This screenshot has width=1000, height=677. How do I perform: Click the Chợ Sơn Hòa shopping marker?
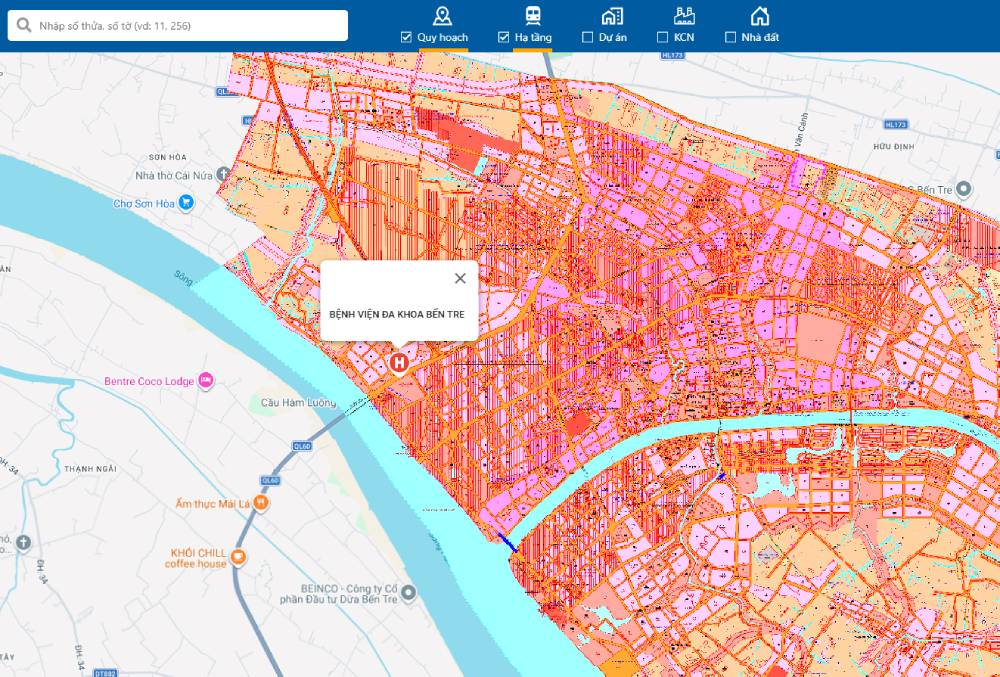click(x=186, y=203)
